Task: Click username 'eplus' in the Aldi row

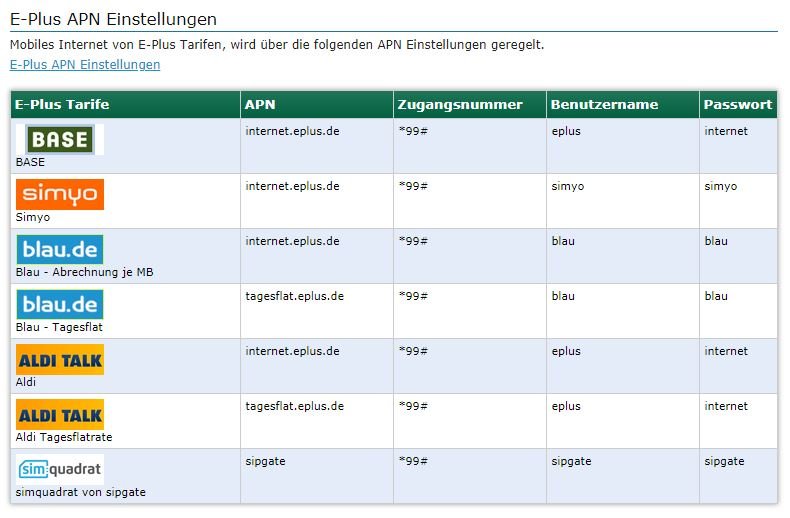Action: pos(566,351)
